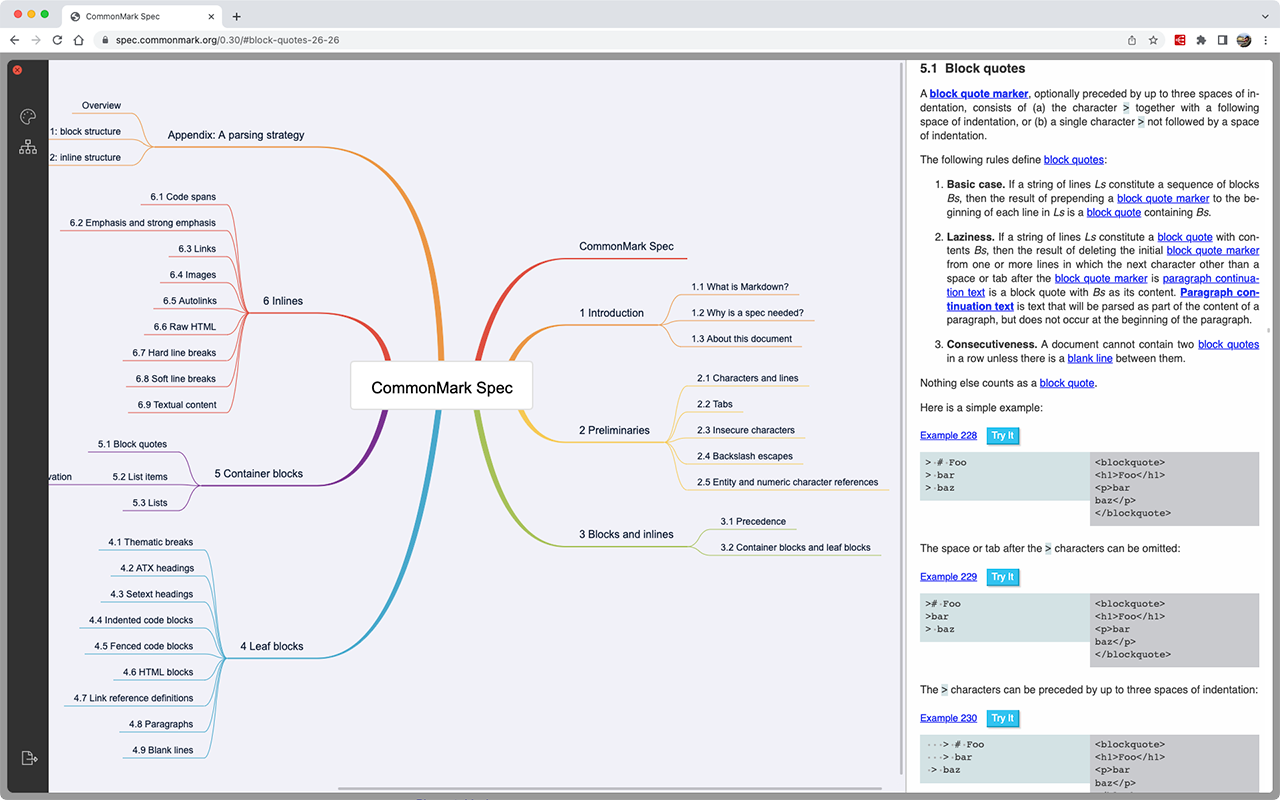Toggle the browser side panel icon
1280x800 pixels.
(1222, 40)
